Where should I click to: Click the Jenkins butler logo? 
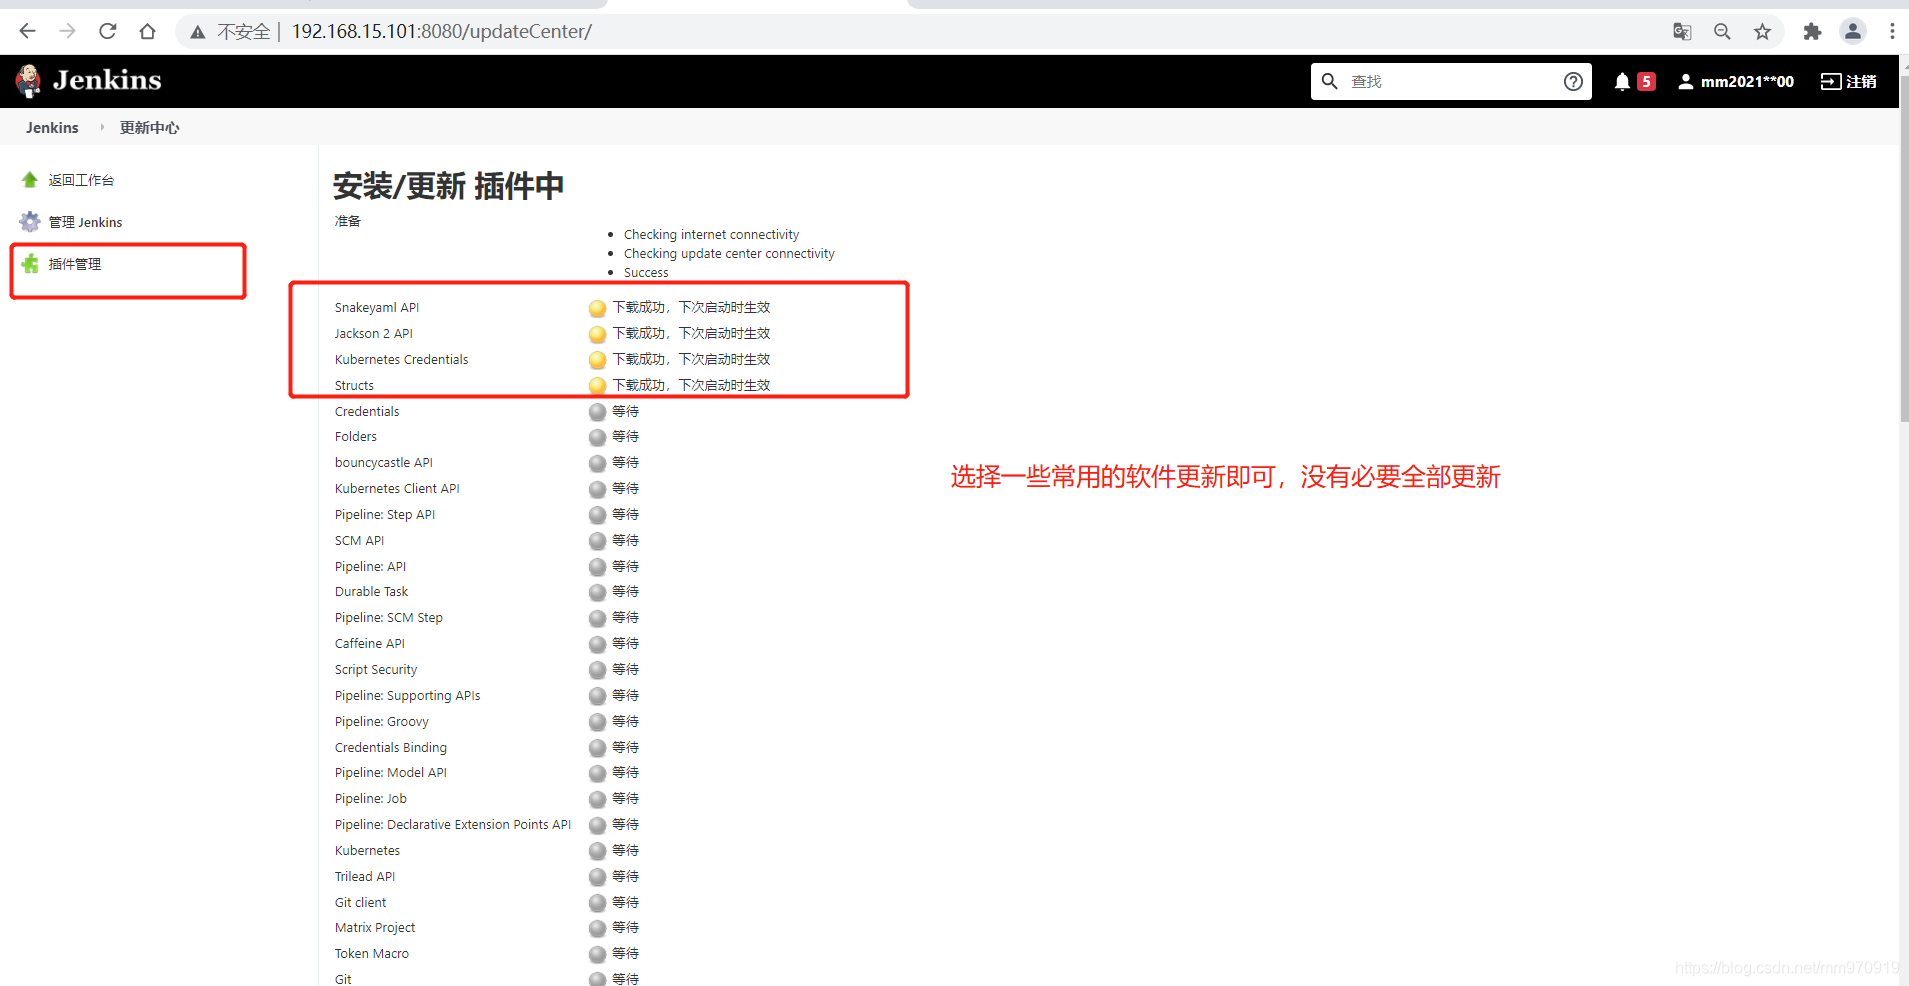point(29,81)
